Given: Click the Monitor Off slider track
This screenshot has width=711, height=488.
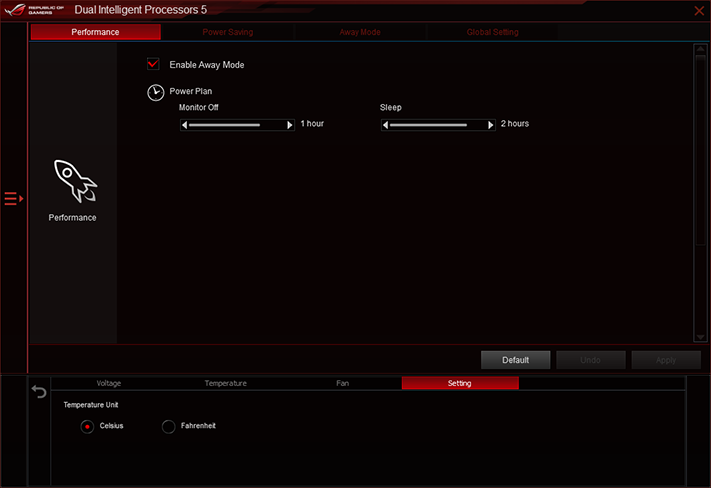Looking at the screenshot, I should [x=237, y=125].
